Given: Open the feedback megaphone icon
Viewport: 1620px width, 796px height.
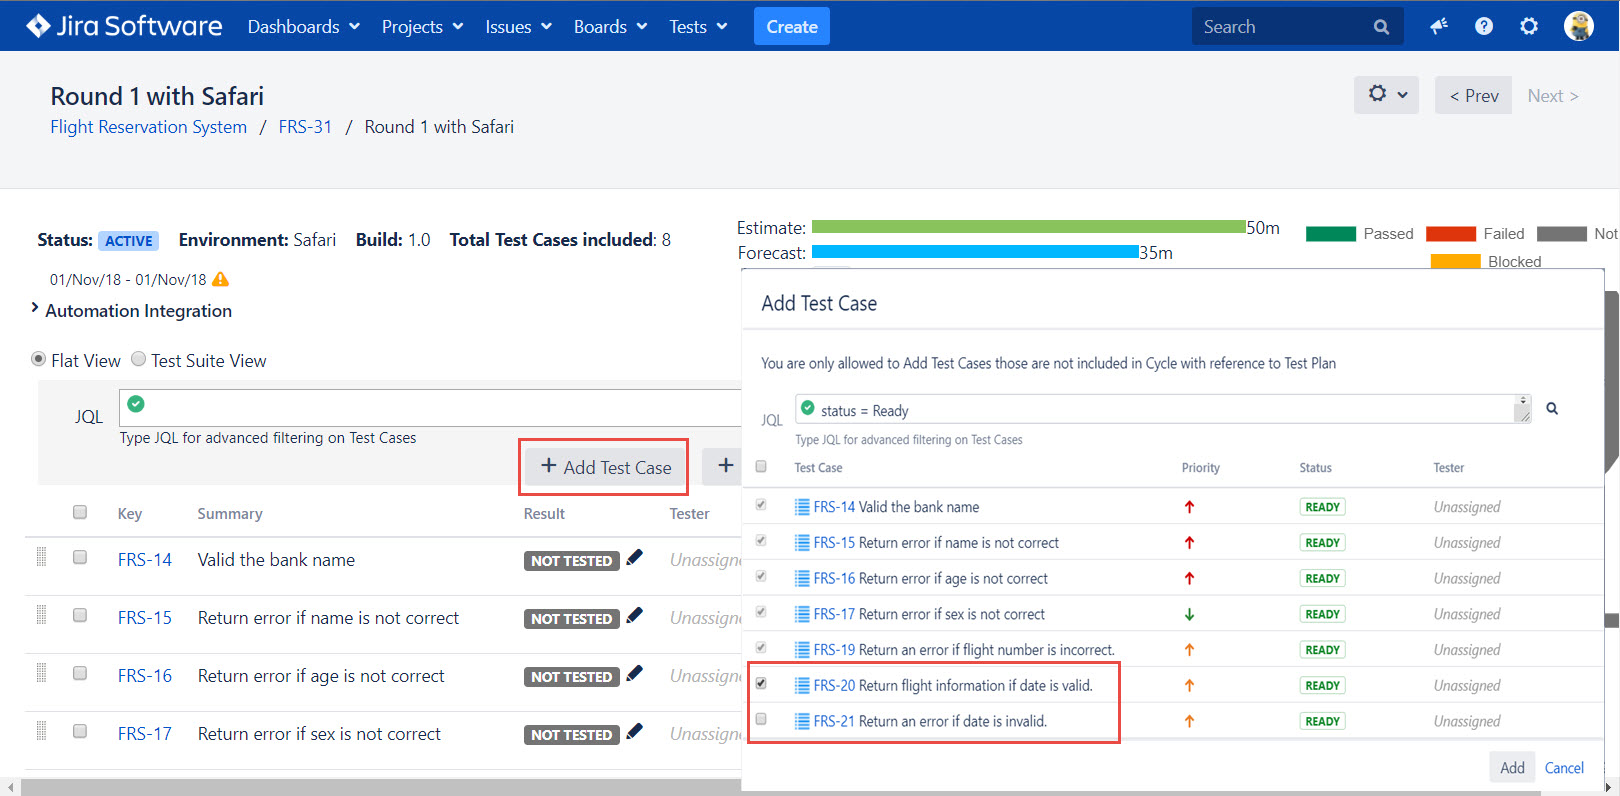Looking at the screenshot, I should (x=1439, y=27).
